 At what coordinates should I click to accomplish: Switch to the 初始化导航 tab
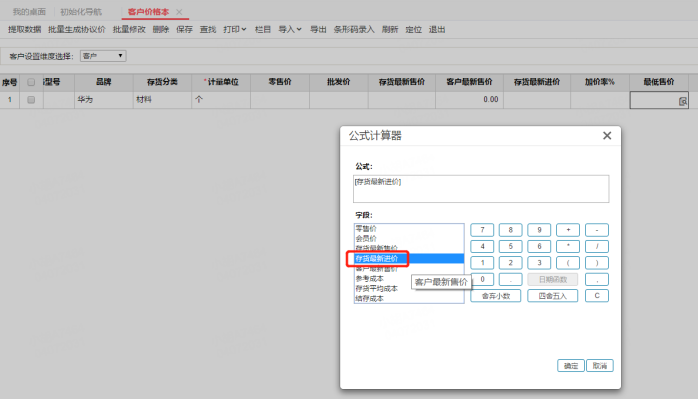pyautogui.click(x=81, y=12)
